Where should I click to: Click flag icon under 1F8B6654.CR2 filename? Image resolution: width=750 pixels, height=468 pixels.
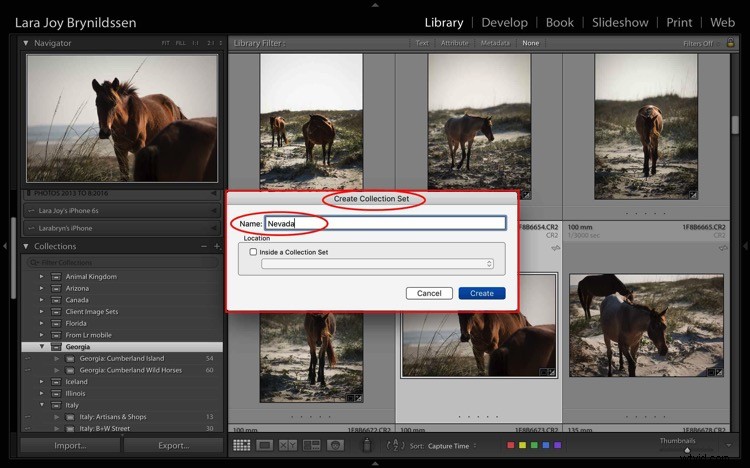[555, 248]
